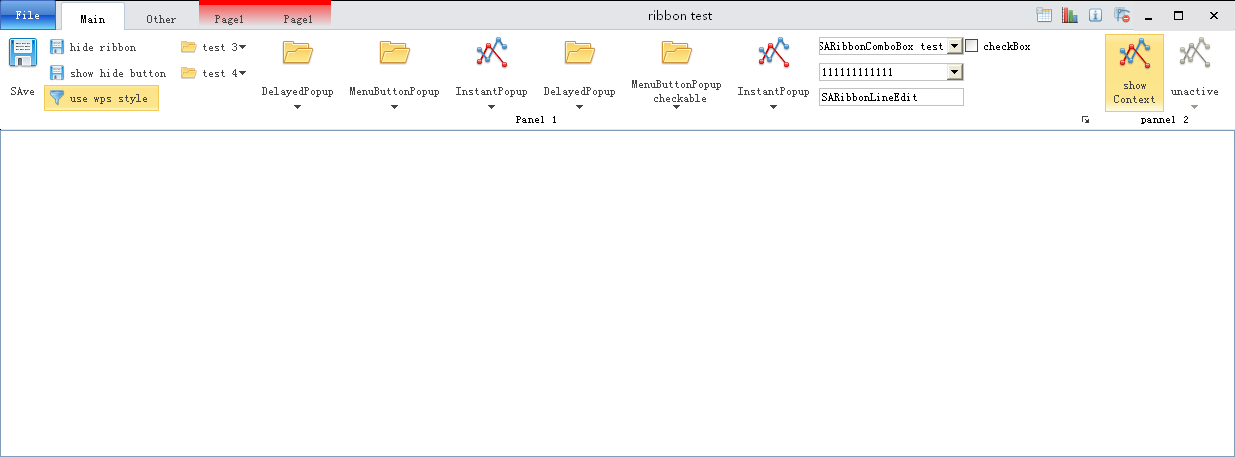1235x457 pixels.
Task: Open the SARibbonComboBox test dropdown
Action: [x=954, y=46]
